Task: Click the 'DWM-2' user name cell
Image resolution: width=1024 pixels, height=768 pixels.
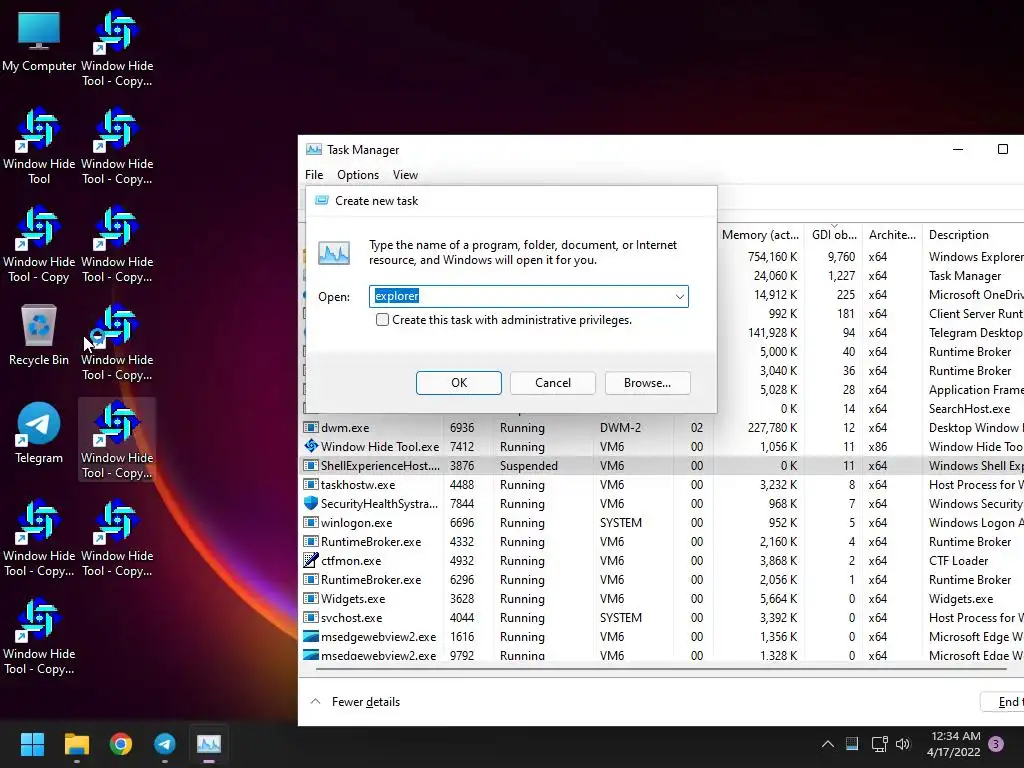Action: 620,428
